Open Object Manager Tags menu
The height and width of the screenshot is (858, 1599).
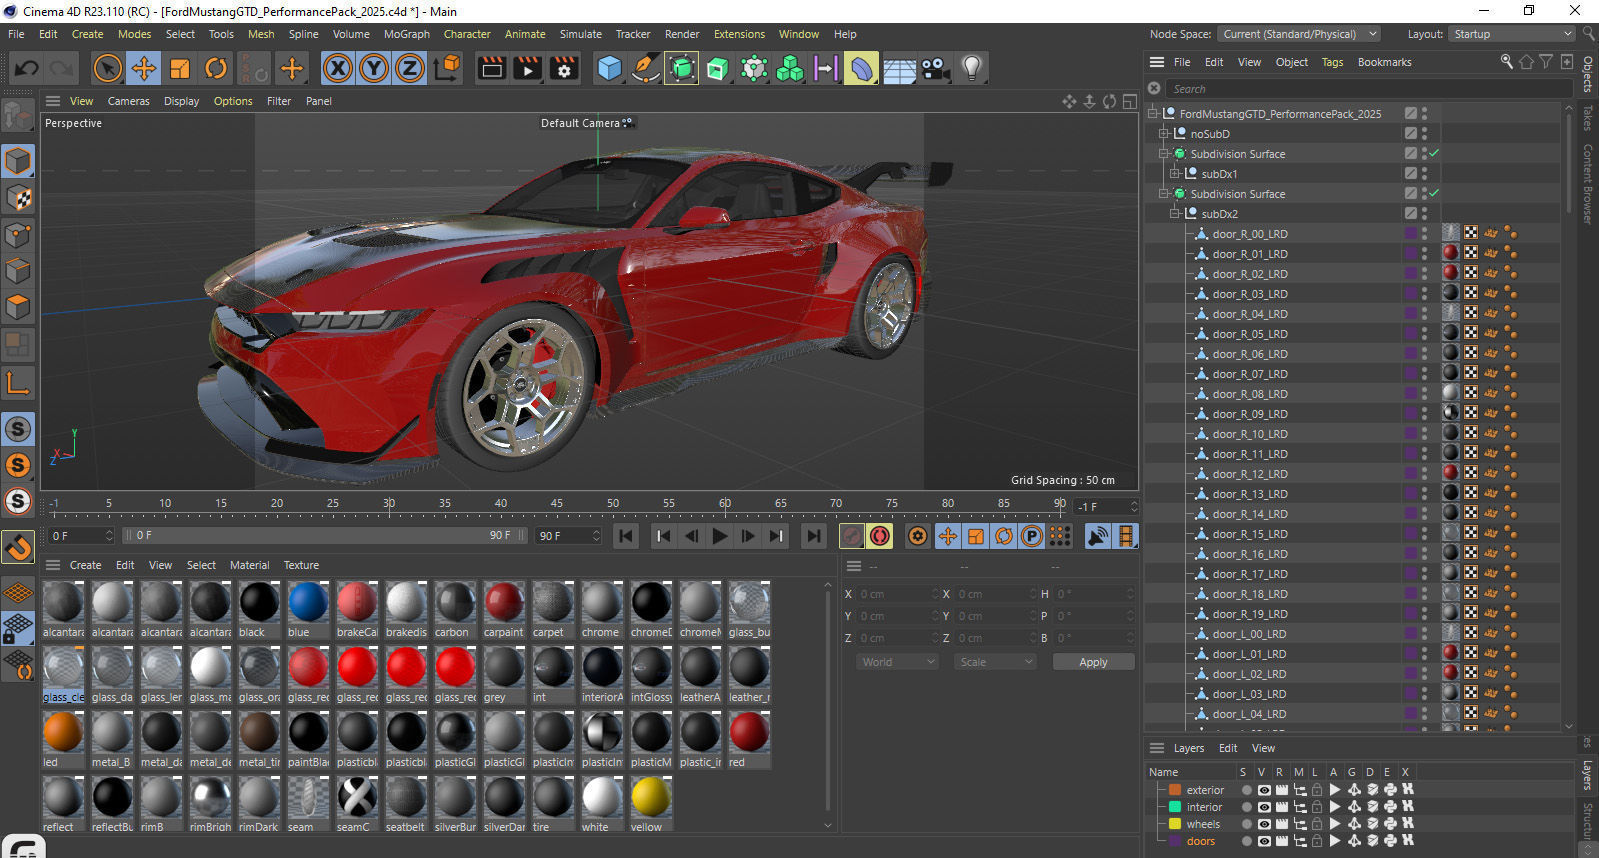(x=1333, y=62)
